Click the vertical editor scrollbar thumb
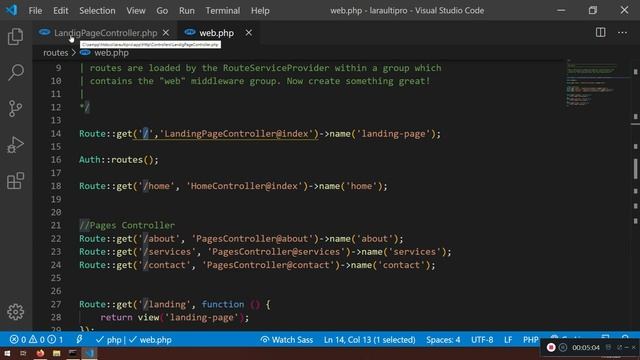The image size is (640, 360). click(636, 168)
